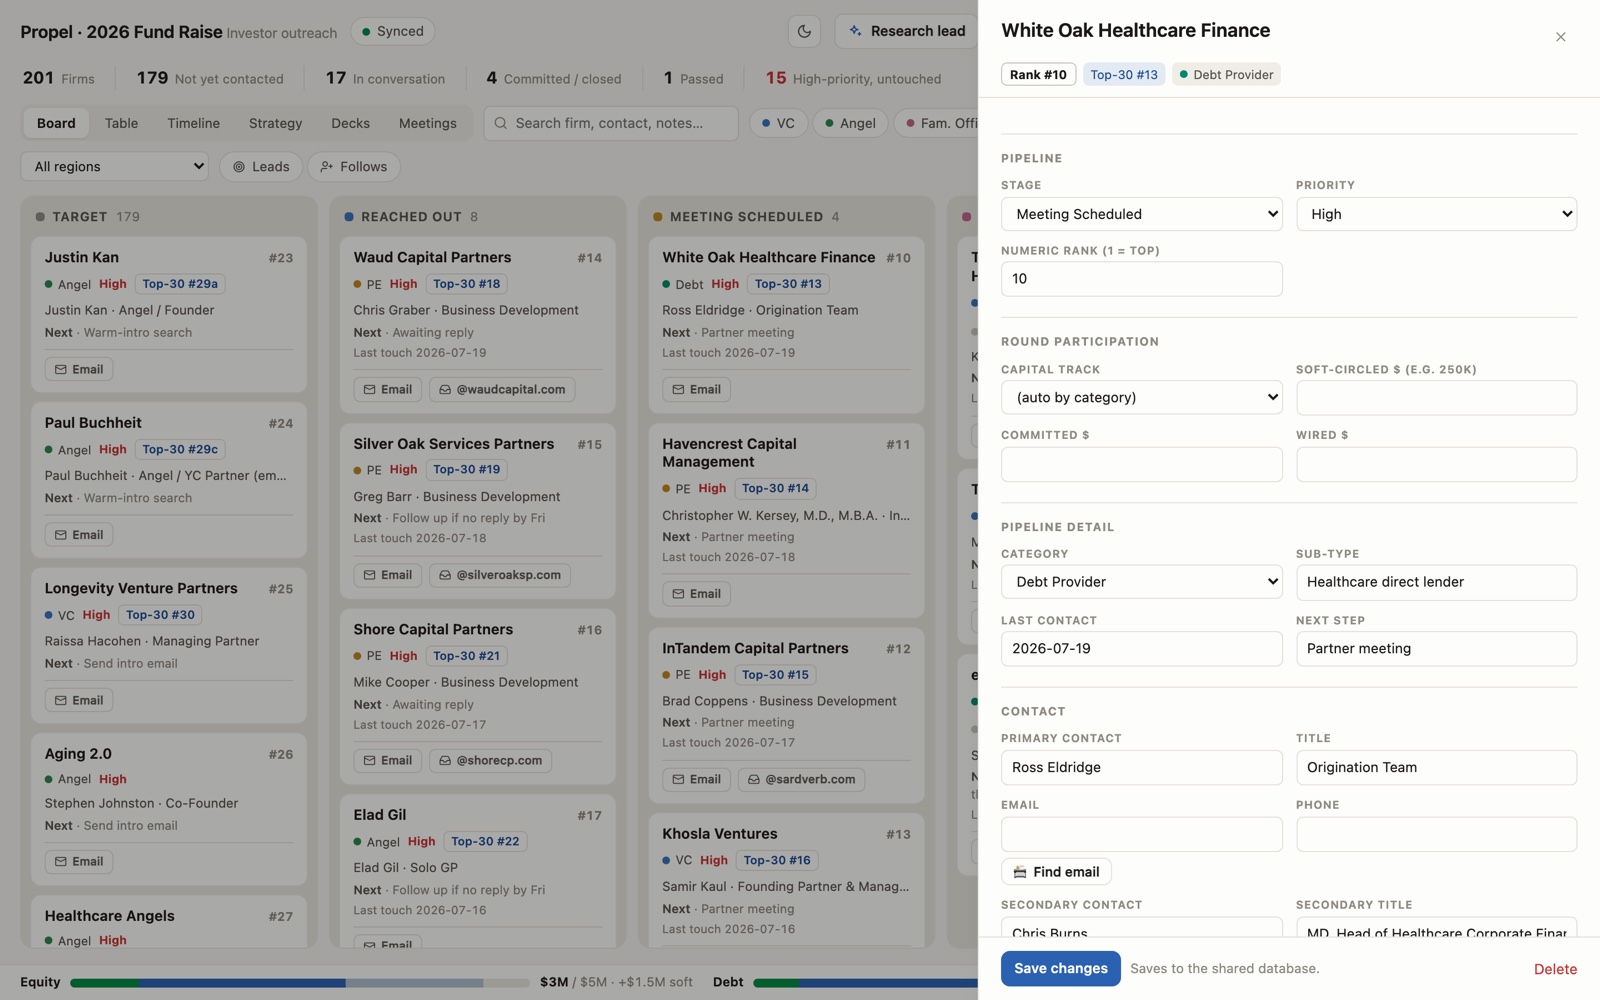Image resolution: width=1600 pixels, height=1000 pixels.
Task: Click Email on Silver Oak Services card
Action: click(x=388, y=575)
